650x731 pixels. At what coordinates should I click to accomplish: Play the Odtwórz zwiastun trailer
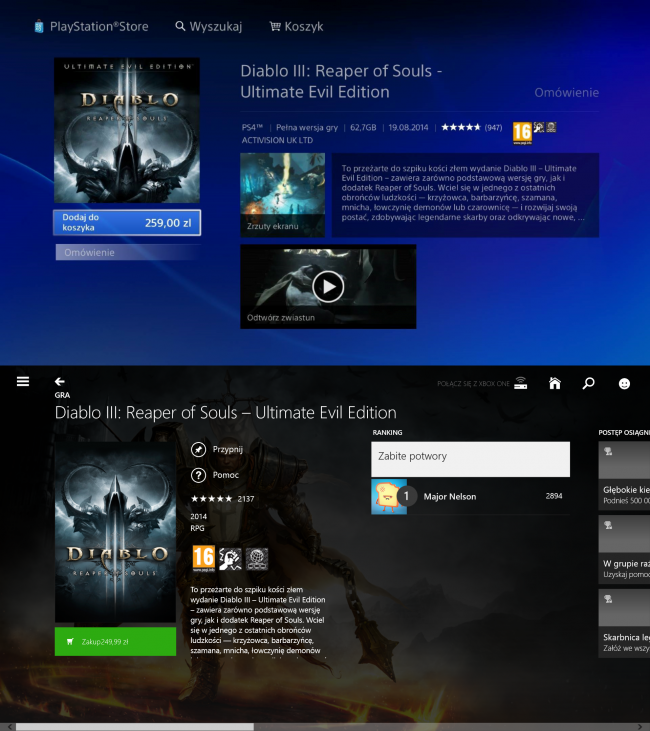328,287
